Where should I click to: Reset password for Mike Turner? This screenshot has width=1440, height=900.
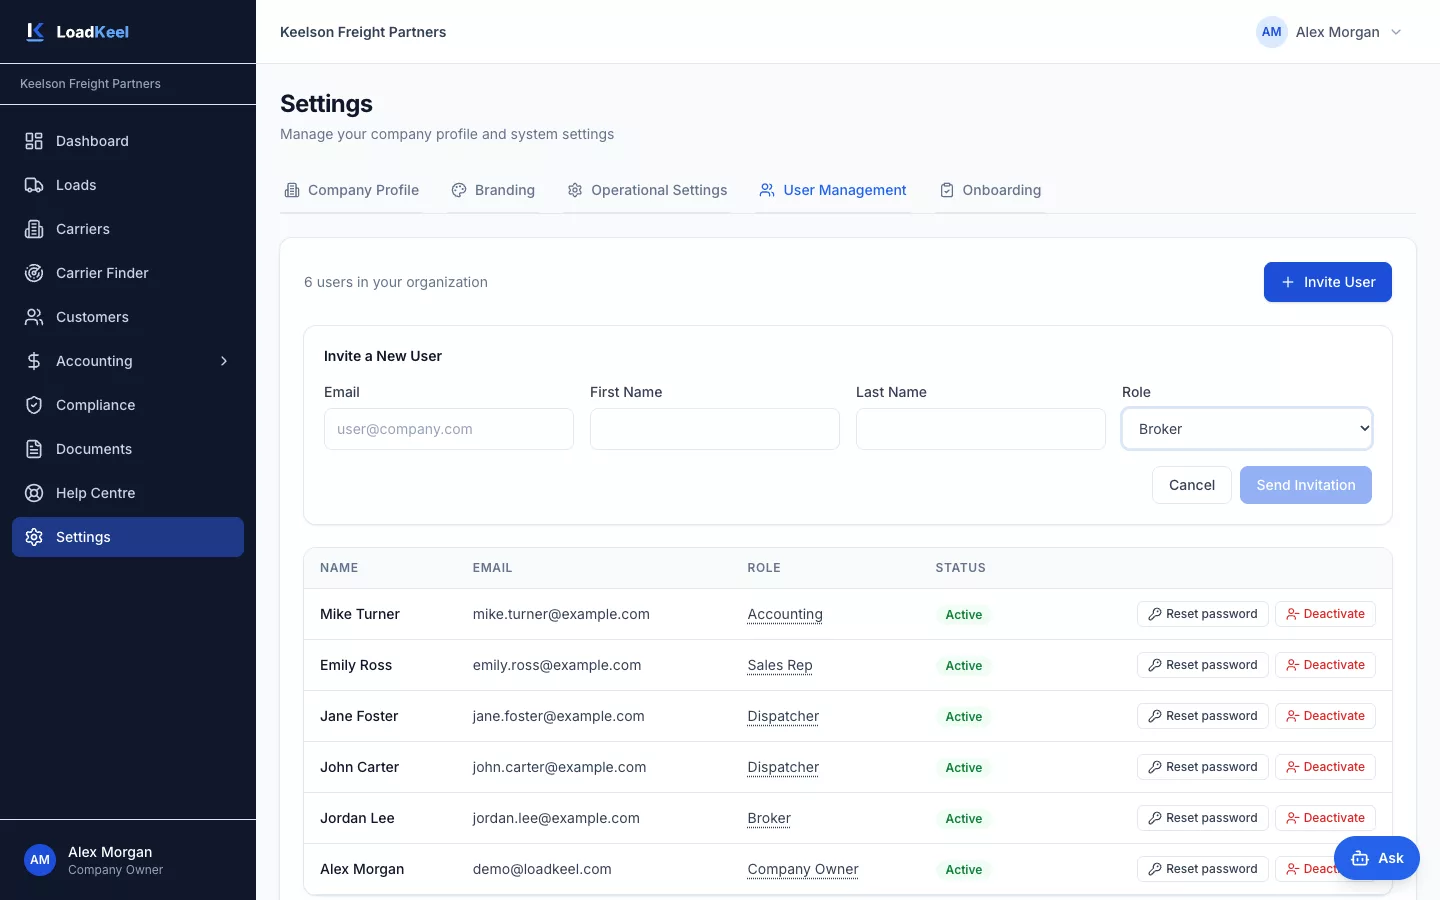pos(1203,614)
